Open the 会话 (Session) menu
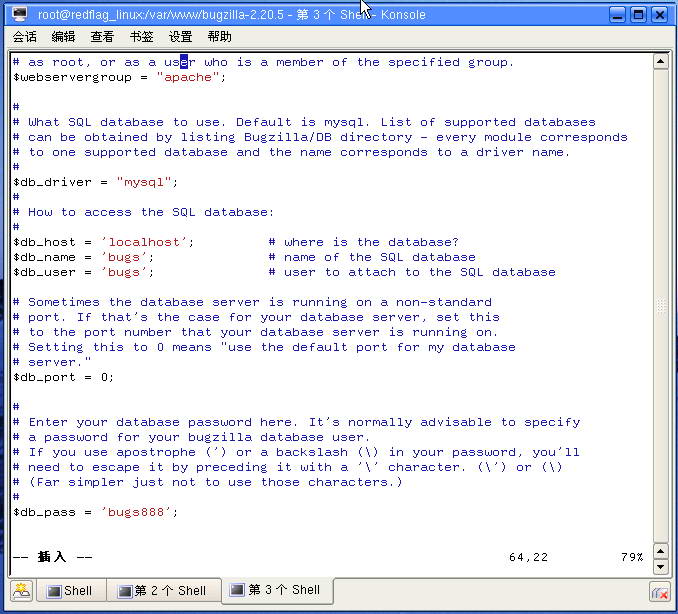 tap(25, 37)
